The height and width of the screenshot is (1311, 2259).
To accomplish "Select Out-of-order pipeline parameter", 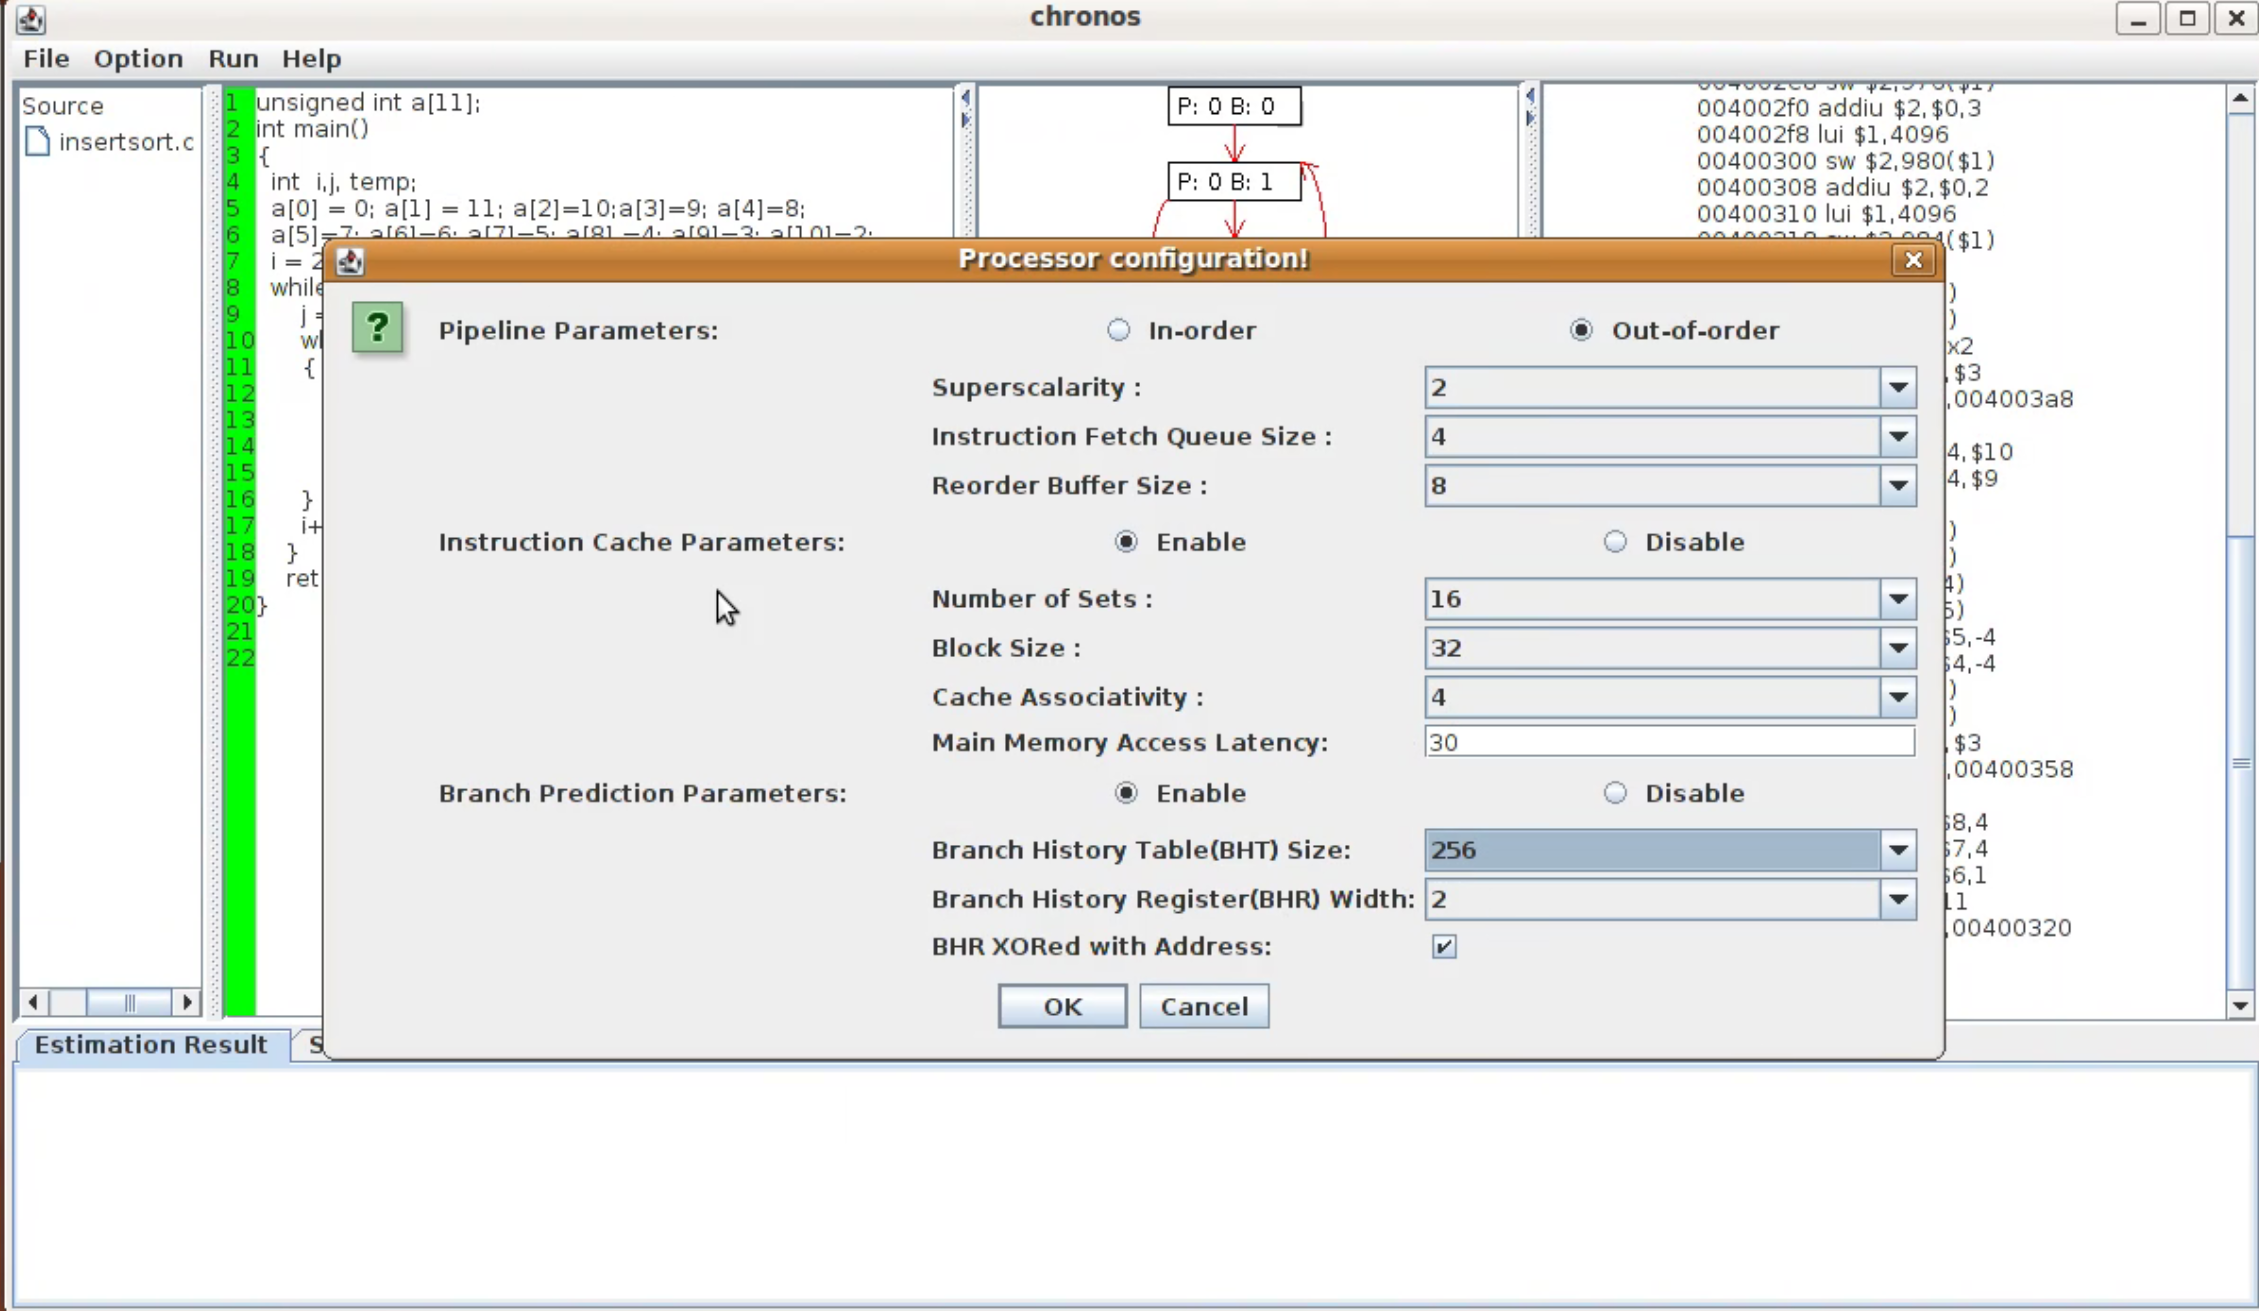I will tap(1582, 329).
